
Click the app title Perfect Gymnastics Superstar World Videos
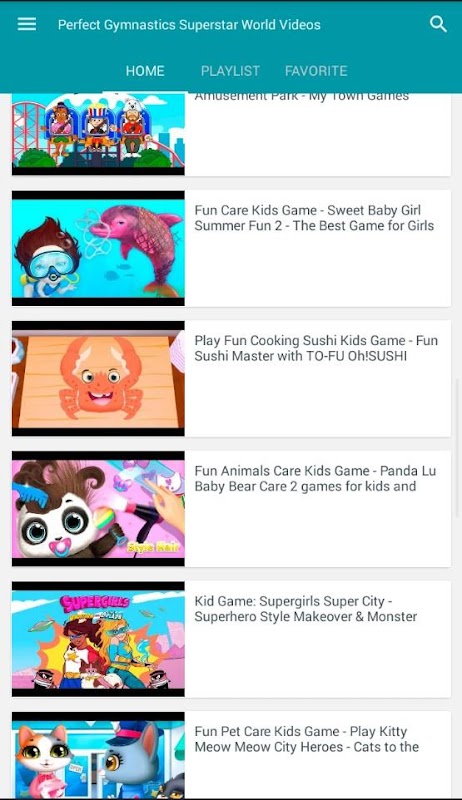click(189, 24)
